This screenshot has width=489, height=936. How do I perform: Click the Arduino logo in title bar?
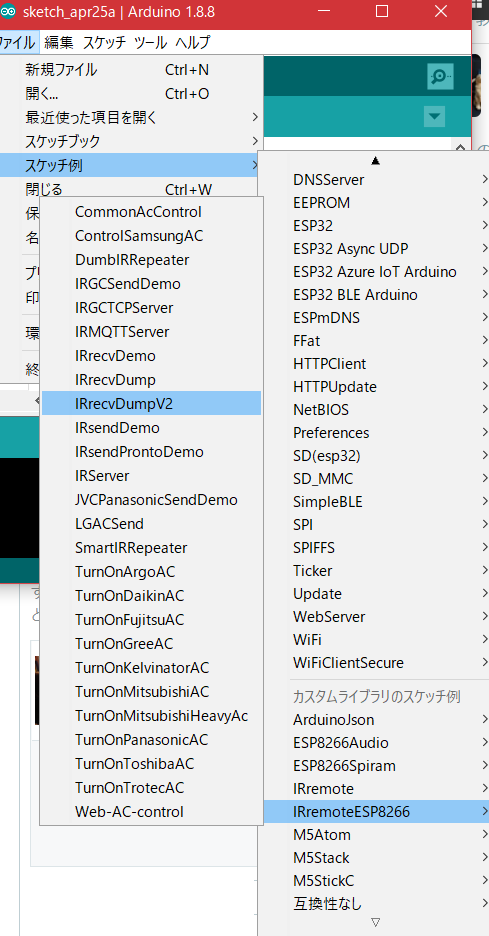[8, 11]
